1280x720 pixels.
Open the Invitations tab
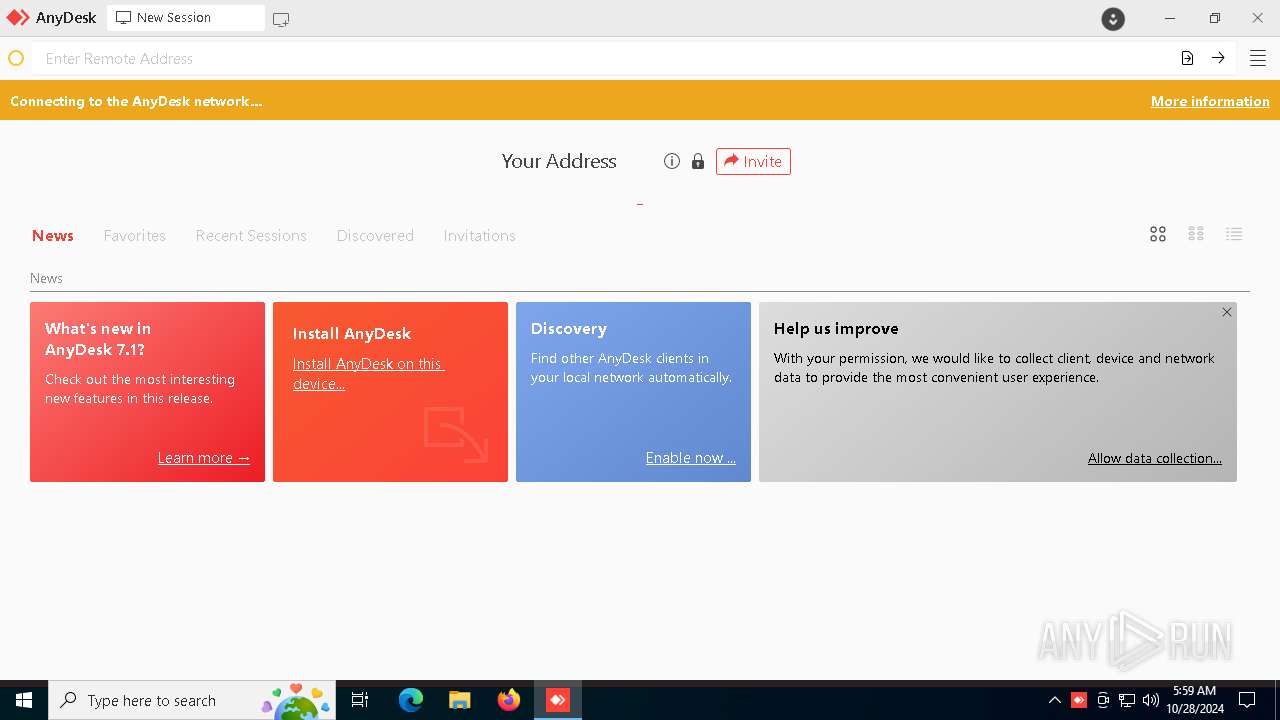tap(480, 236)
